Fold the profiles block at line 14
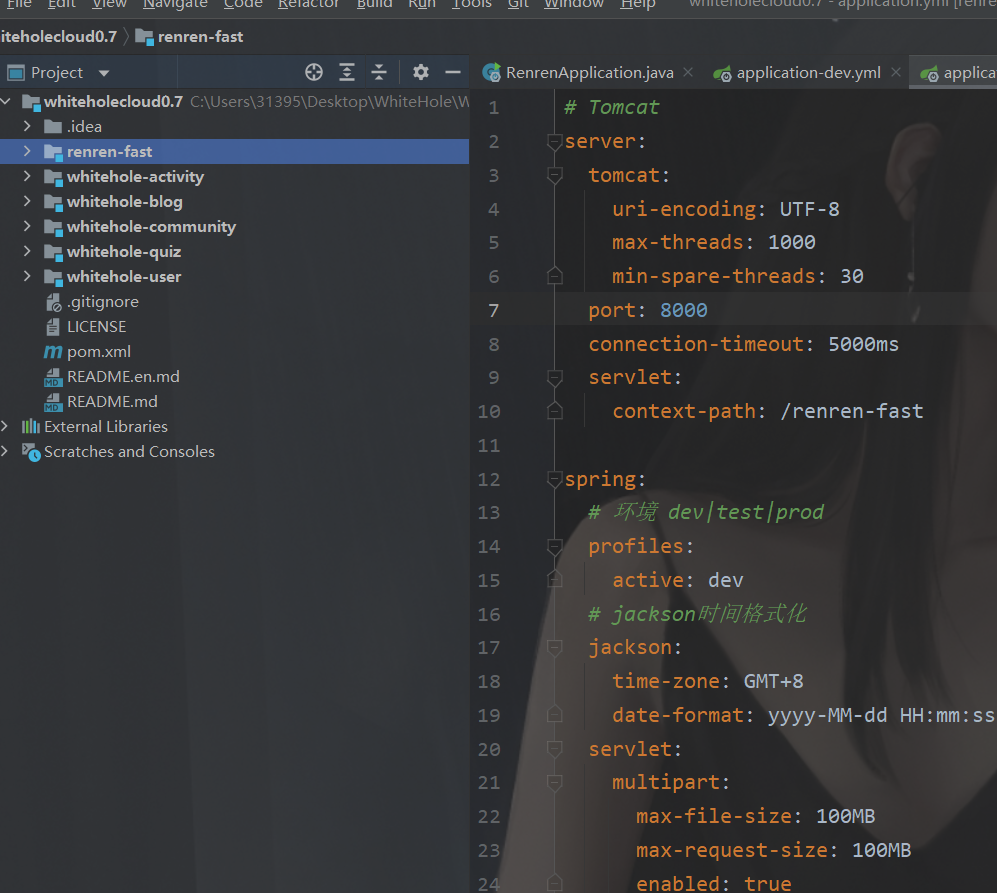The image size is (997, 893). click(554, 546)
